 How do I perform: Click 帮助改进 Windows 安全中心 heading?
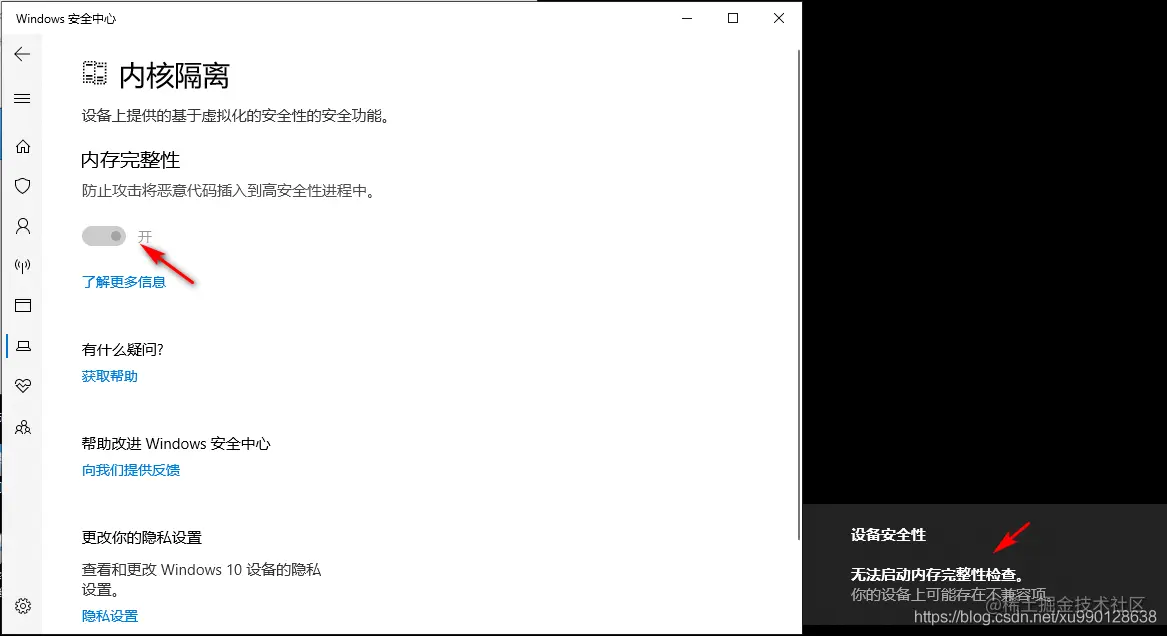(176, 444)
